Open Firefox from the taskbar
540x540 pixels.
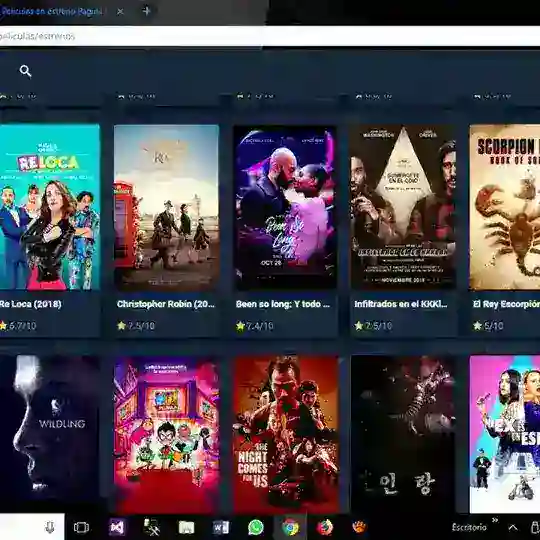pyautogui.click(x=325, y=527)
